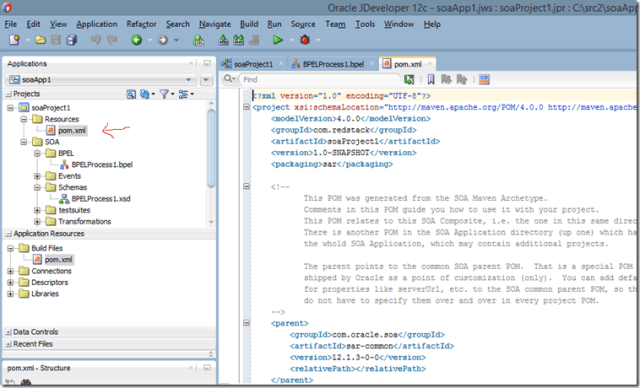Open the Search menu
This screenshot has width=640, height=388.
click(x=178, y=24)
